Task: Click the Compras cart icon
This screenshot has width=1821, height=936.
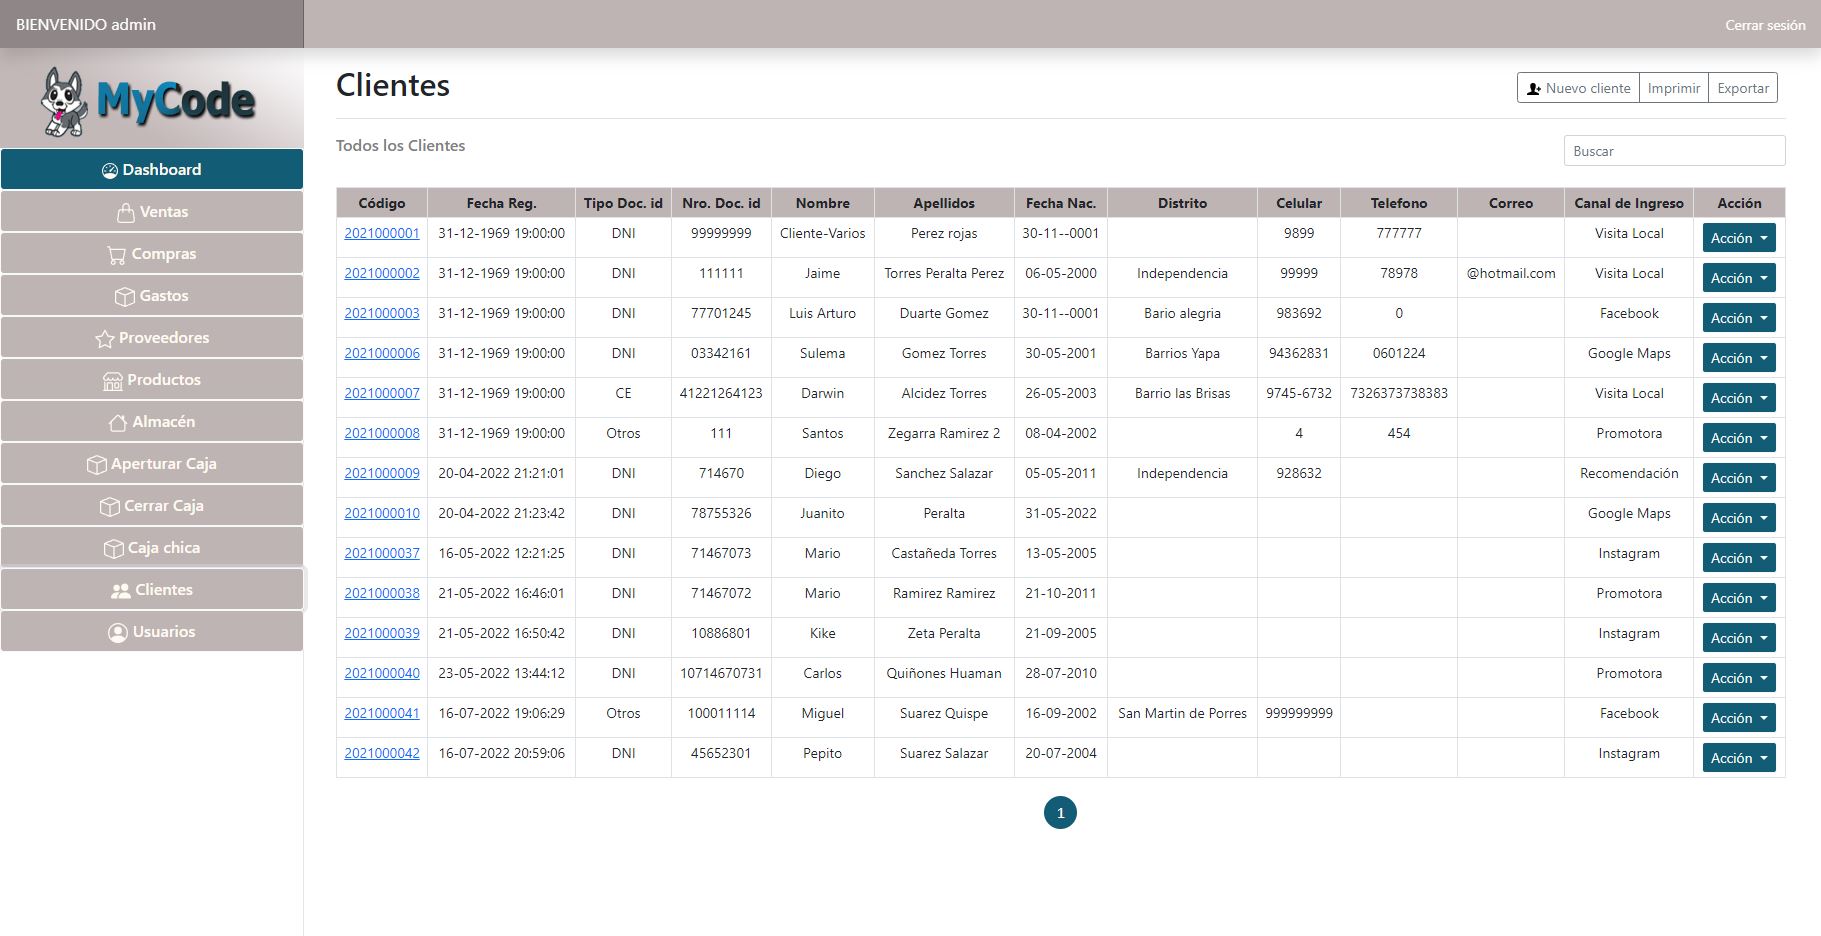Action: 117,255
